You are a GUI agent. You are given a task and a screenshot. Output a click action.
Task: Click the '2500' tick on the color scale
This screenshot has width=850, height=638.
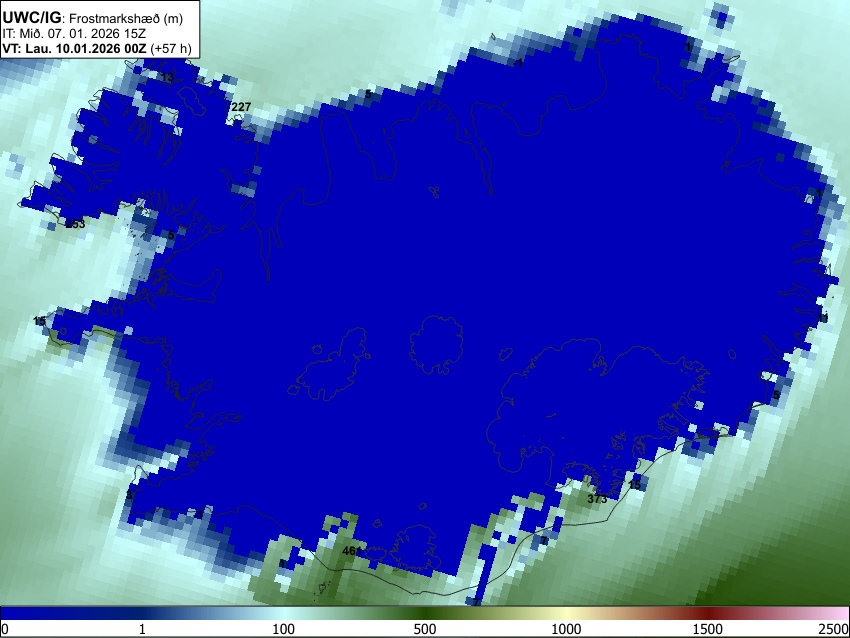point(834,629)
